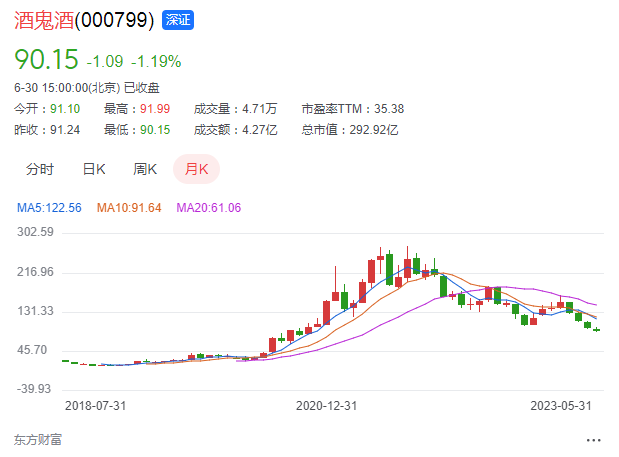The width and height of the screenshot is (619, 457).
Task: Open the three-dot more options menu
Action: pyautogui.click(x=593, y=440)
